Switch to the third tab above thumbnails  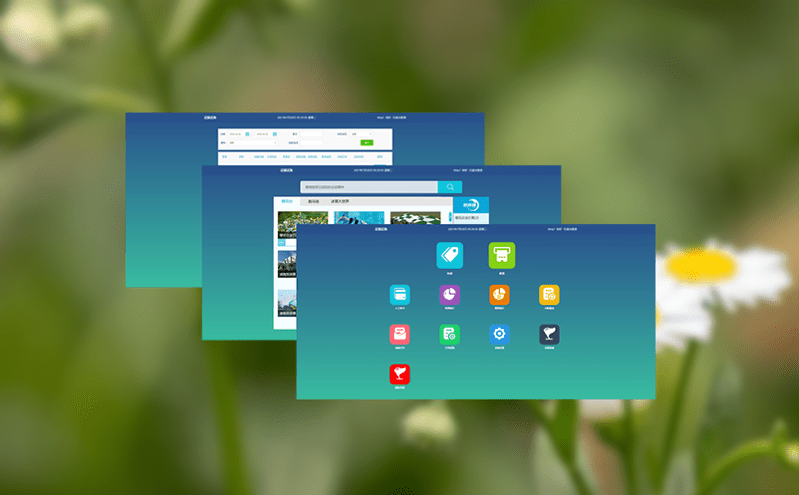pos(340,202)
